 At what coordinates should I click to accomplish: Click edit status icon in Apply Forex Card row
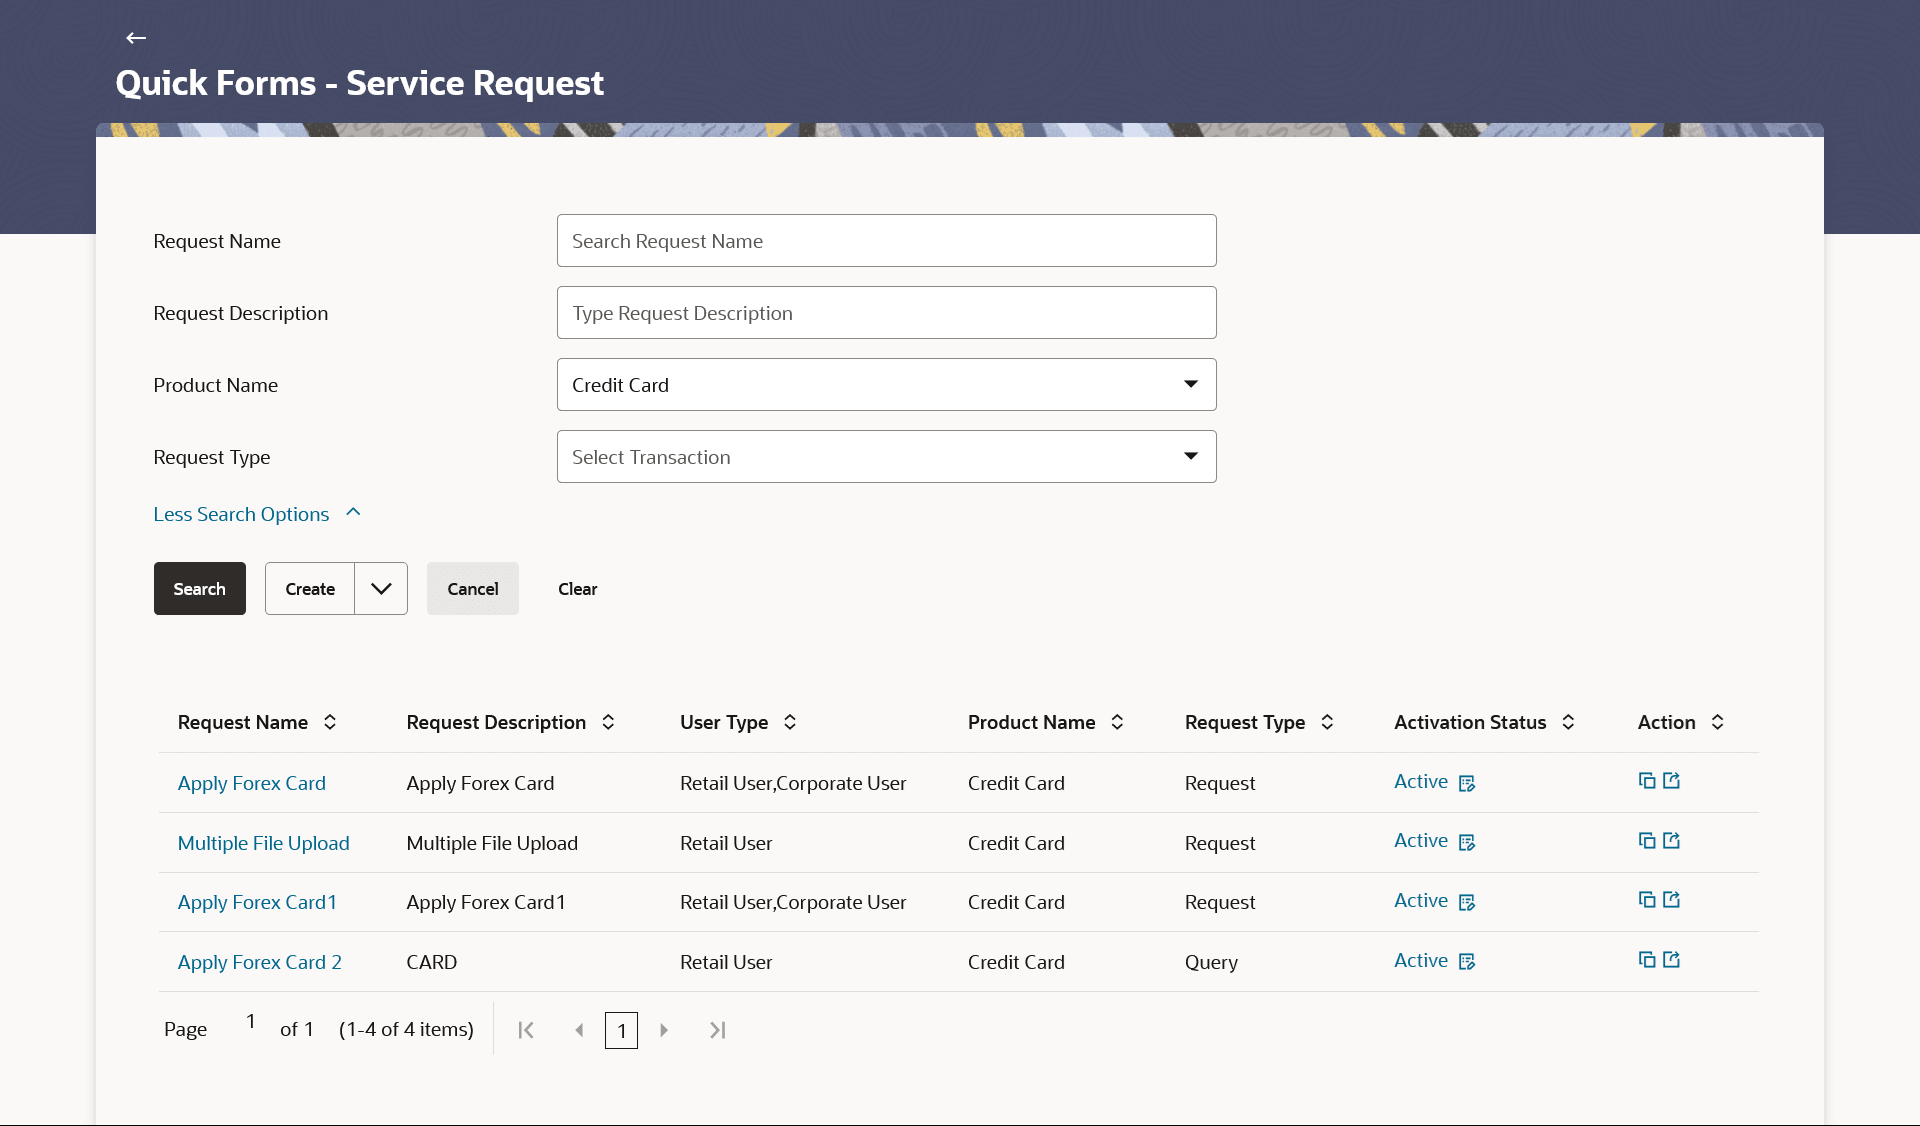point(1467,783)
